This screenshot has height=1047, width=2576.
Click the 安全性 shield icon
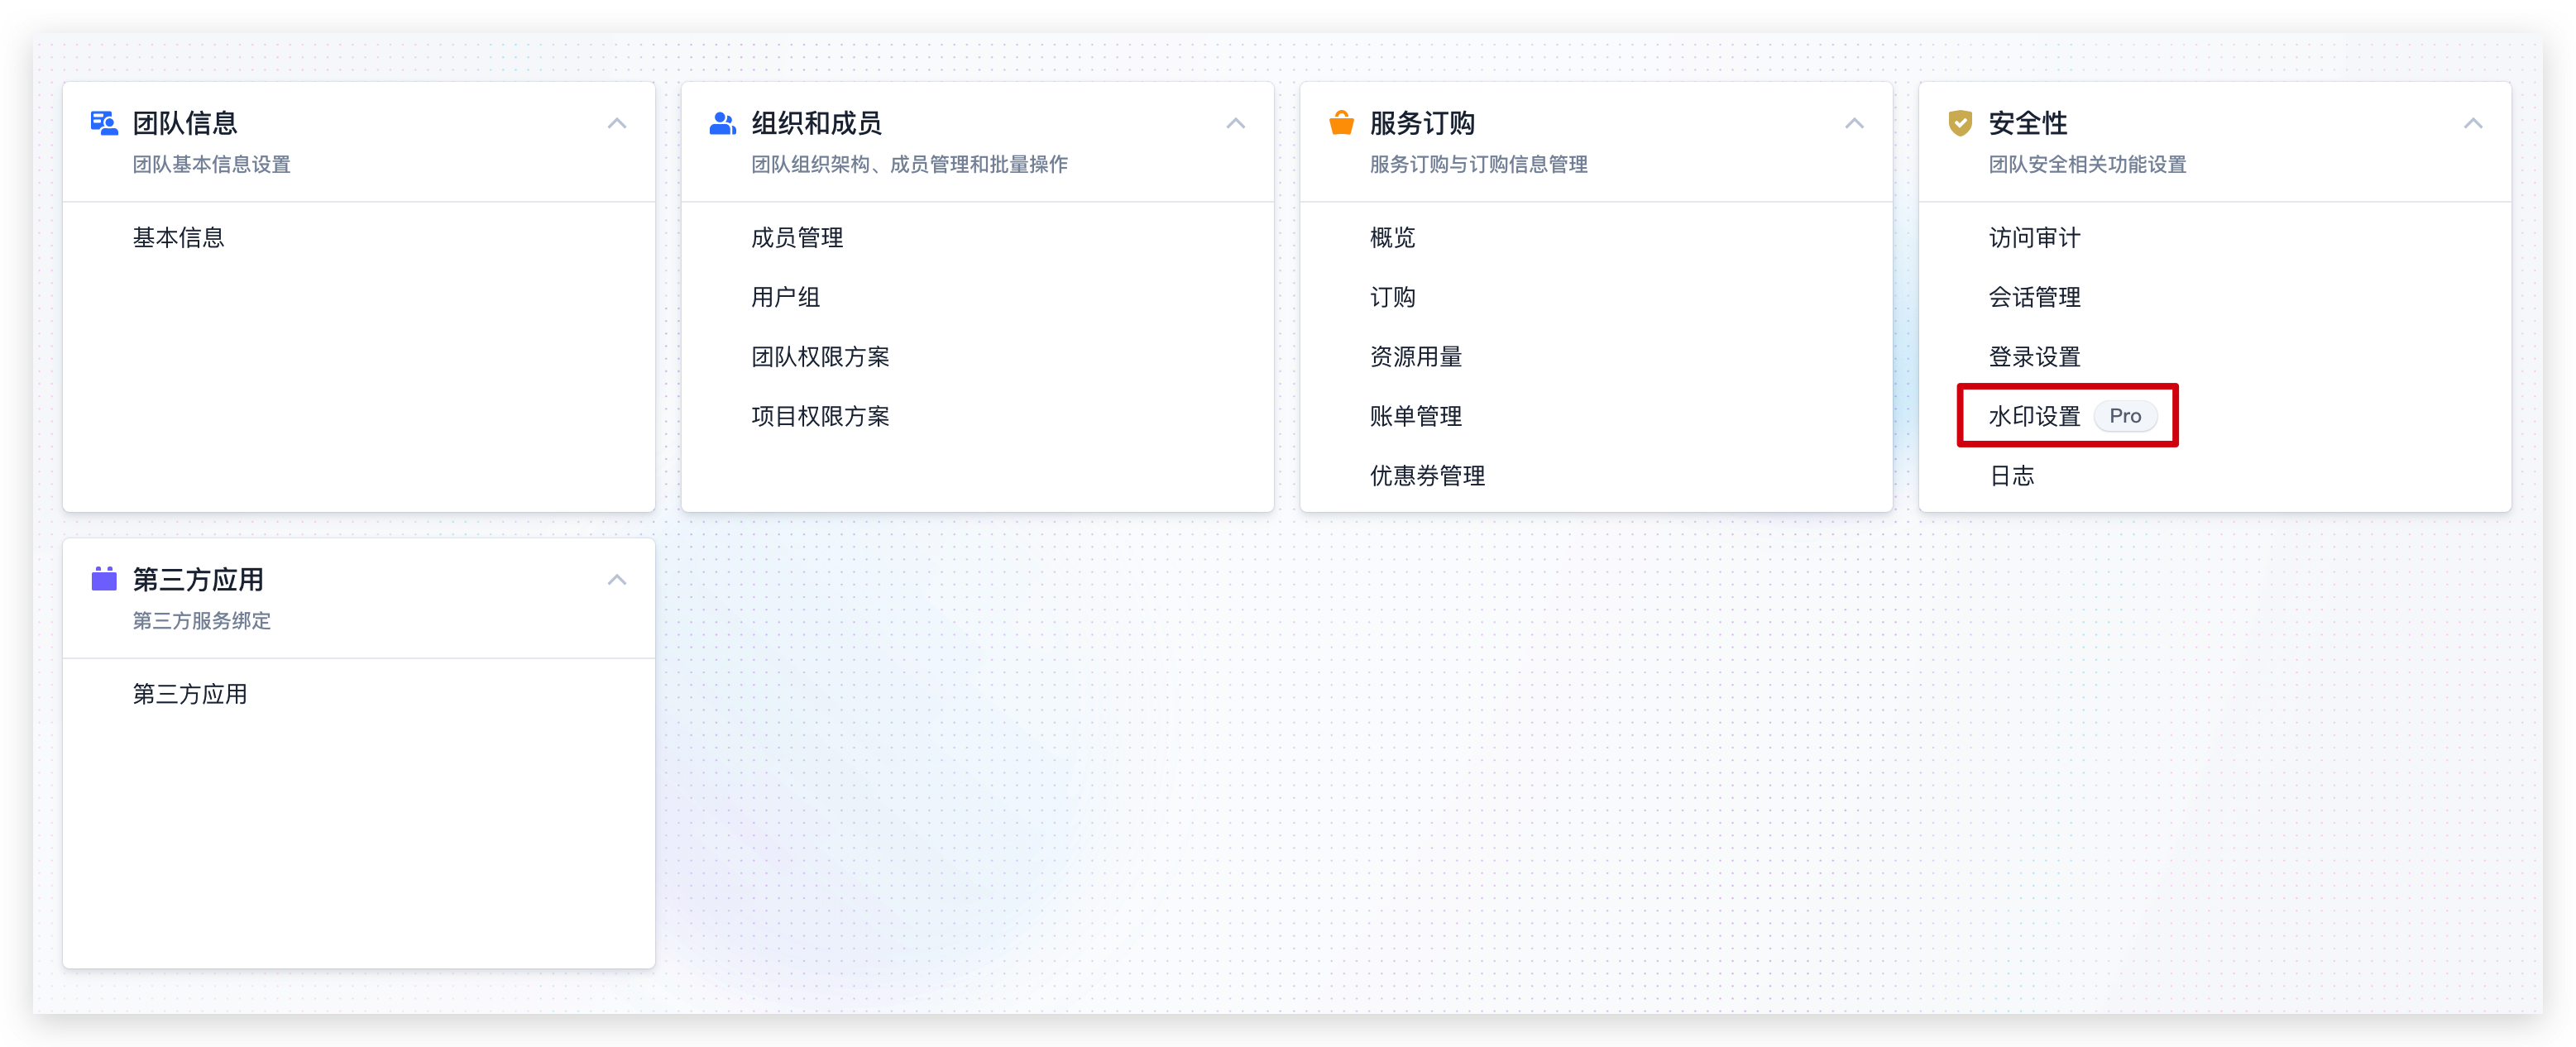(1960, 123)
